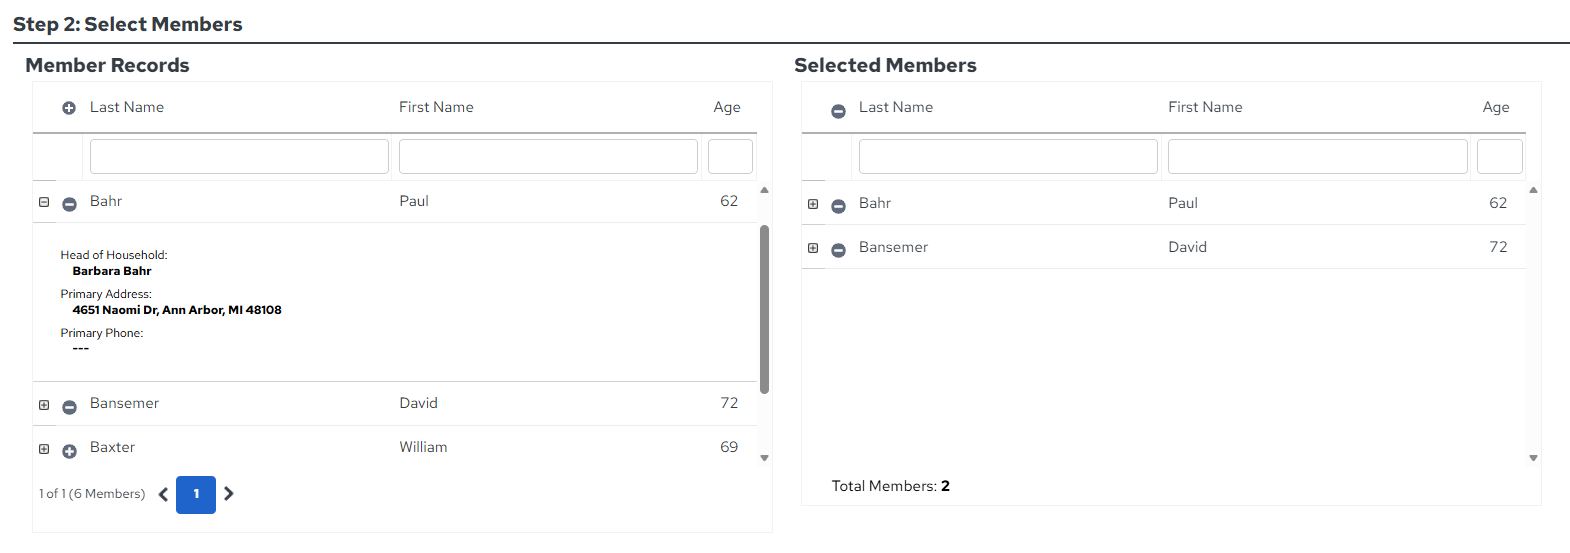Viewport: 1570px width, 553px height.
Task: Remove Bansemer in Member Records list
Action: click(x=69, y=407)
